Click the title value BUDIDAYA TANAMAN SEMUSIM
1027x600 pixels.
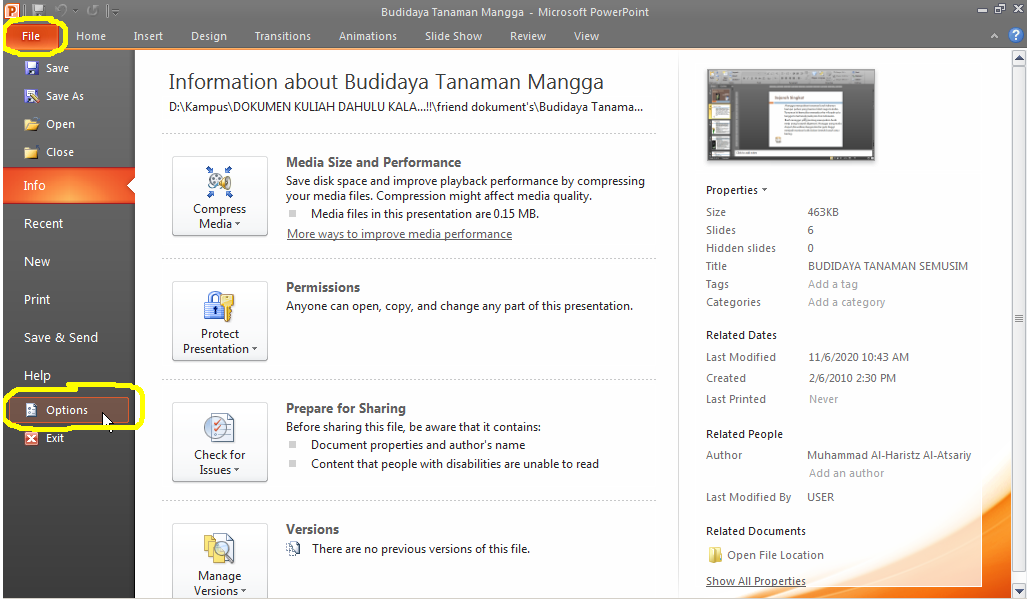887,266
